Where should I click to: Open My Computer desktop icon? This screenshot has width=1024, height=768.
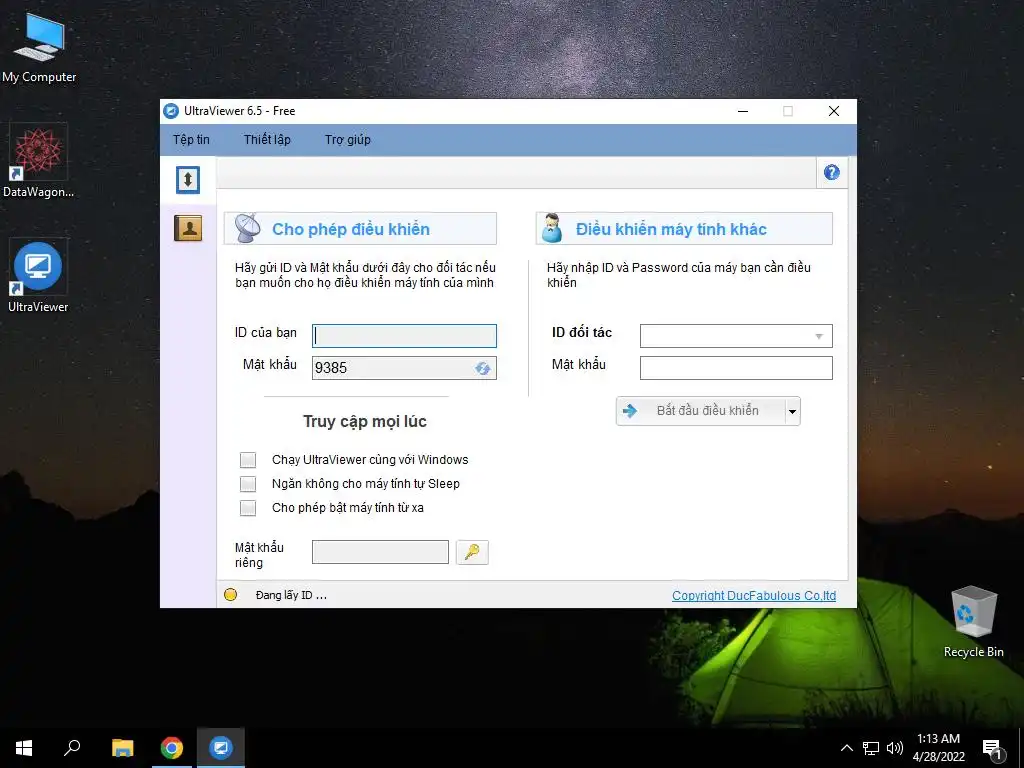[39, 48]
